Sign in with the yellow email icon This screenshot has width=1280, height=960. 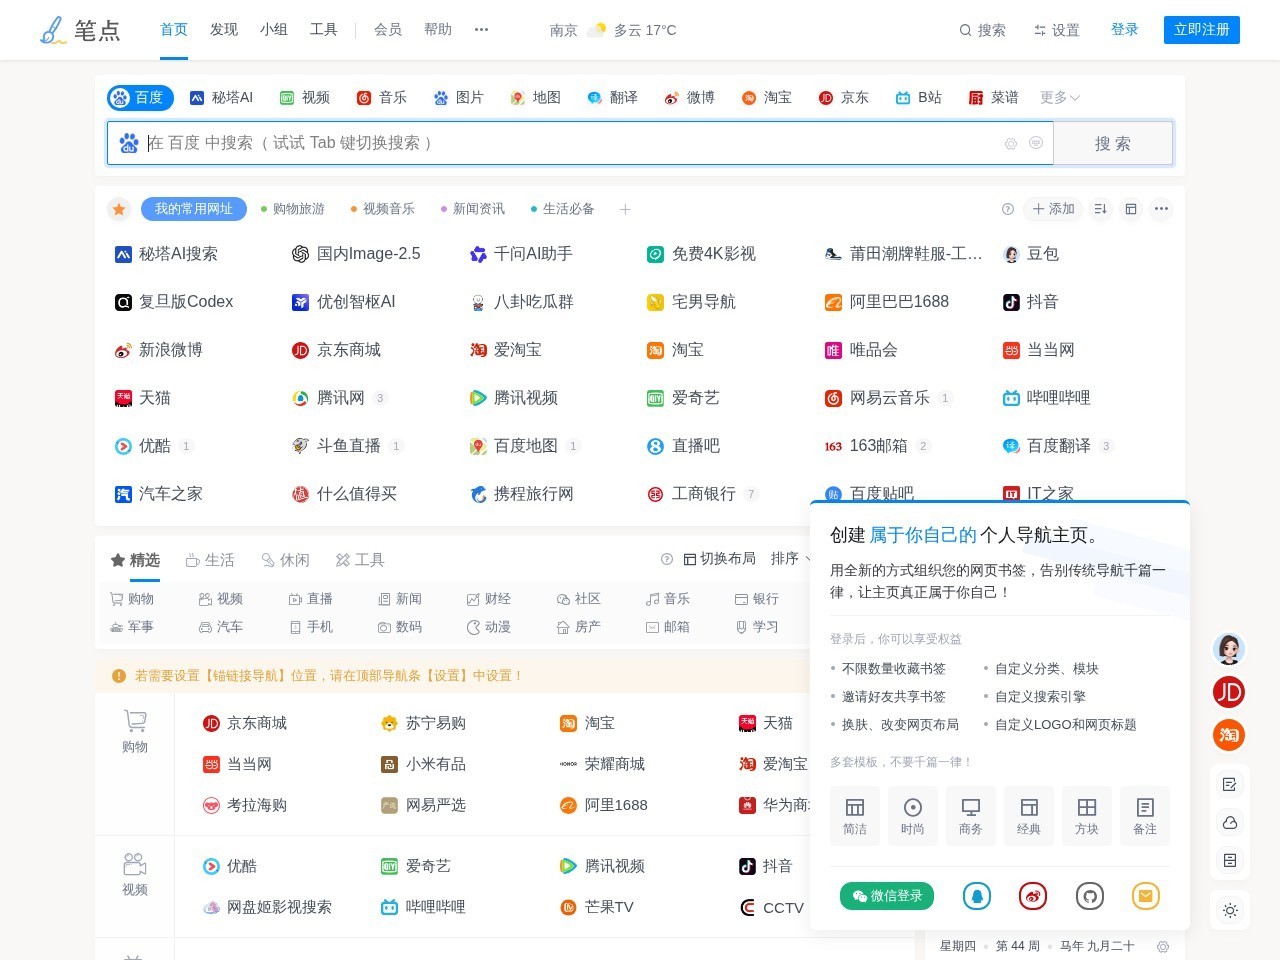pyautogui.click(x=1146, y=896)
